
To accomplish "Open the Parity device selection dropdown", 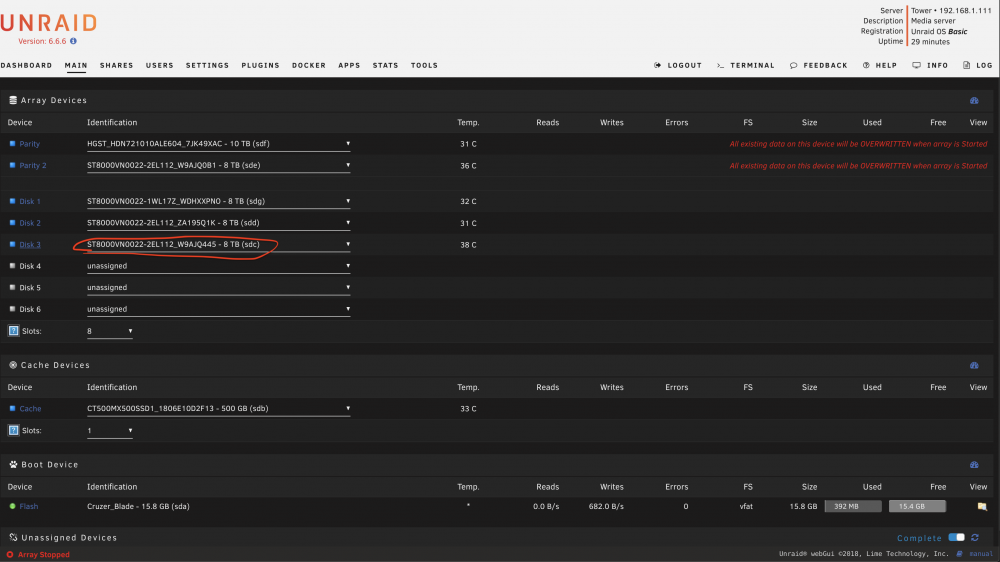I will 218,144.
